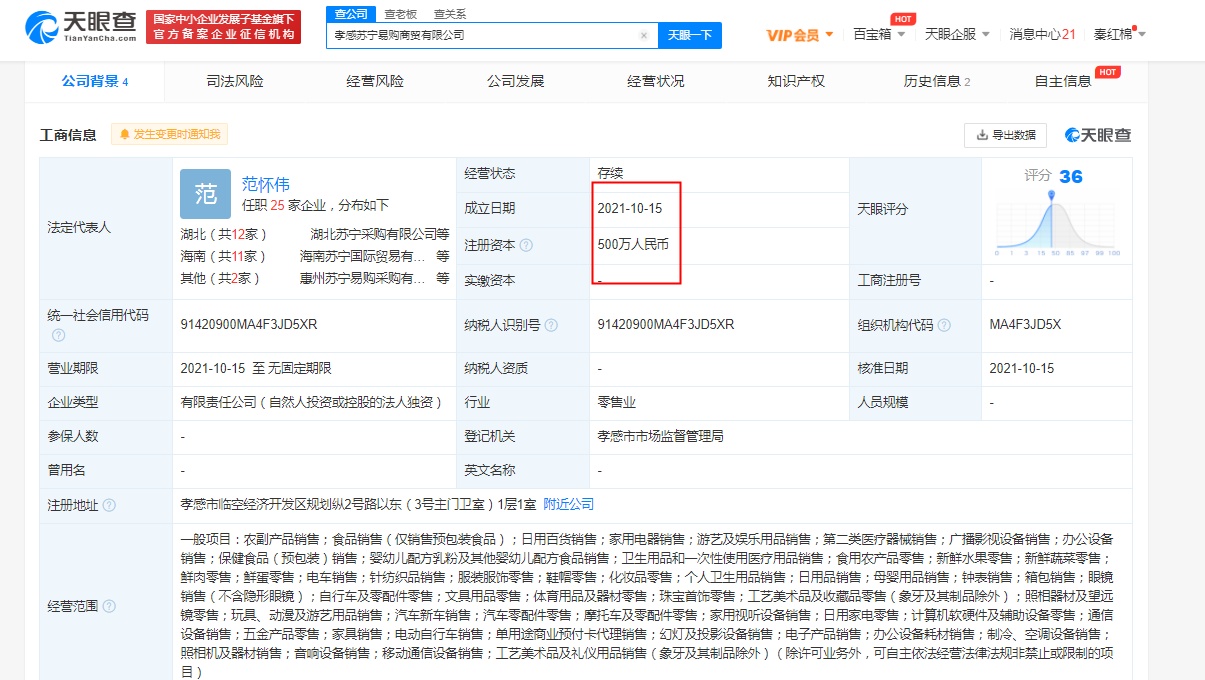
Task: Open the 附近公司 nearby companies link
Action: (x=568, y=504)
